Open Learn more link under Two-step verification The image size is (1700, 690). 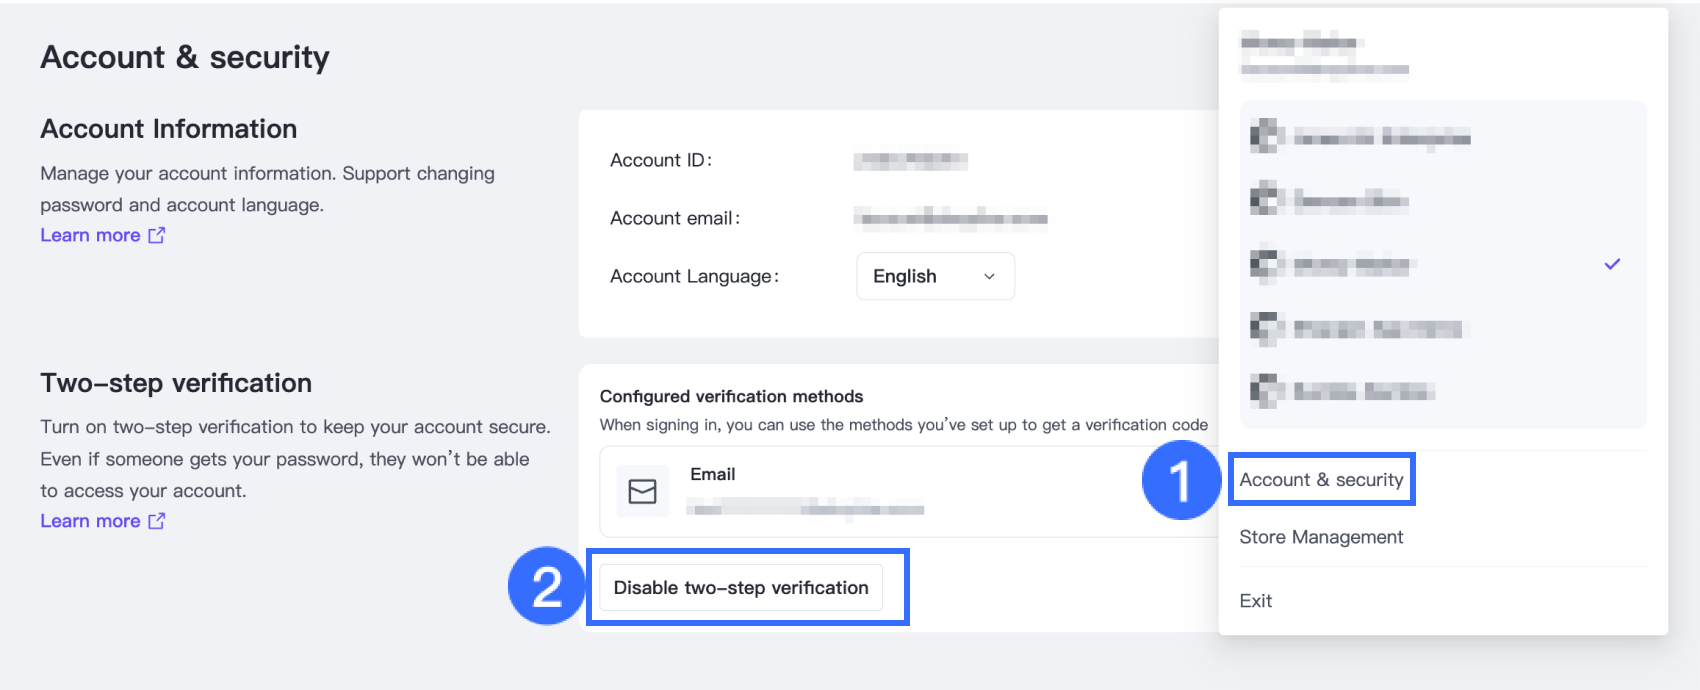pyautogui.click(x=90, y=521)
